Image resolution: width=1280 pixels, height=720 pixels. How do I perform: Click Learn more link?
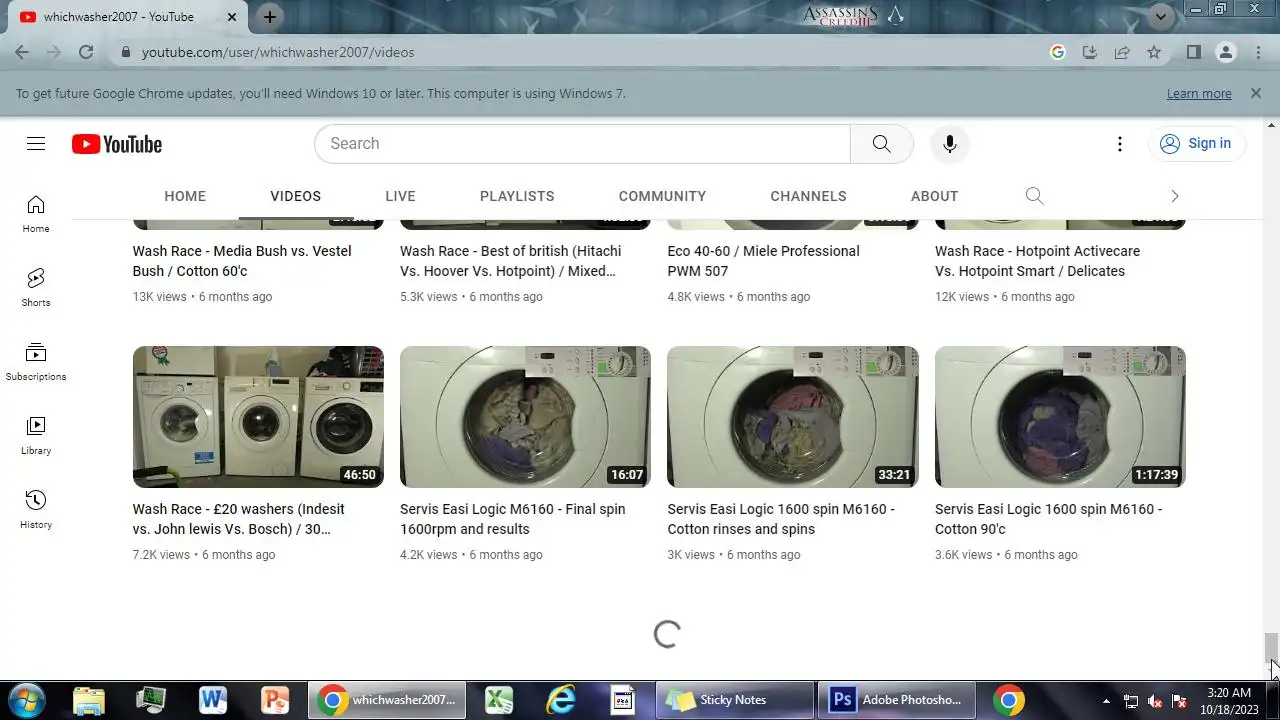tap(1199, 93)
